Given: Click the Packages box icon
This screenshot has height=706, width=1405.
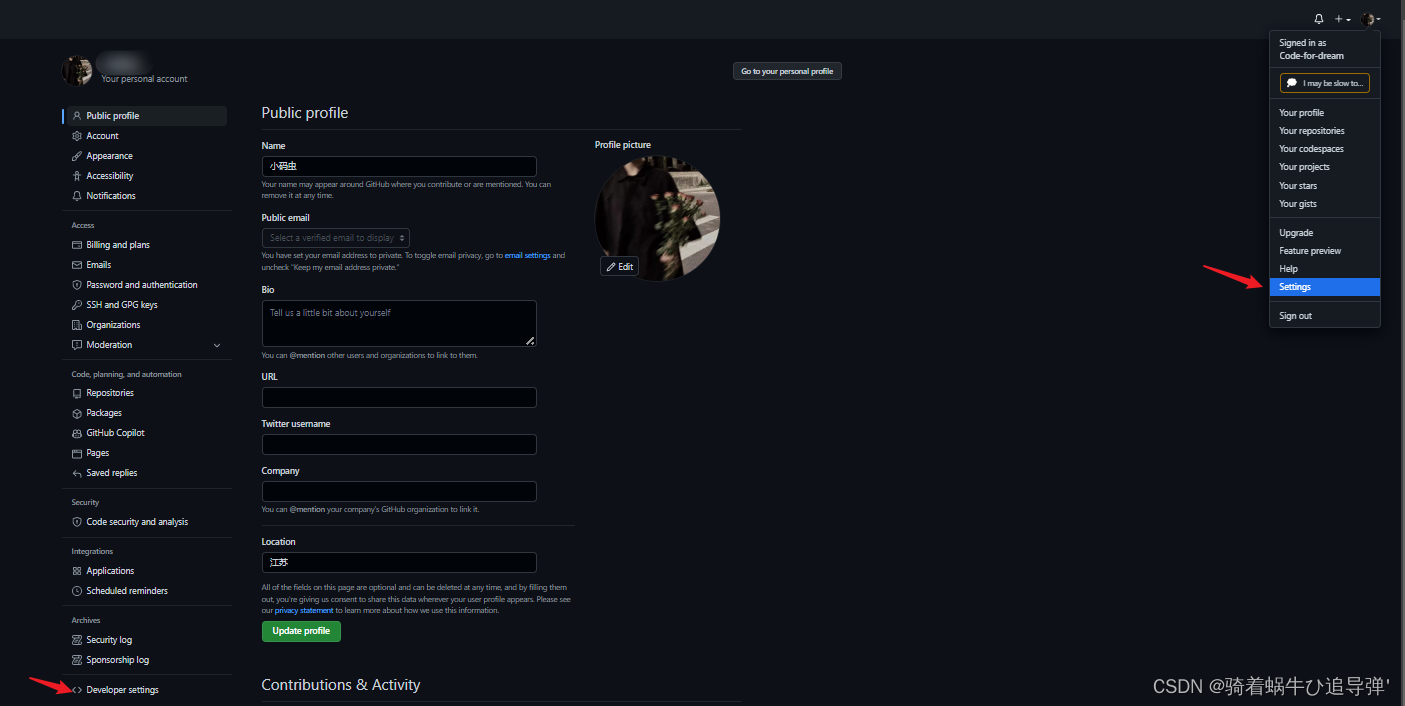Looking at the screenshot, I should tap(77, 413).
